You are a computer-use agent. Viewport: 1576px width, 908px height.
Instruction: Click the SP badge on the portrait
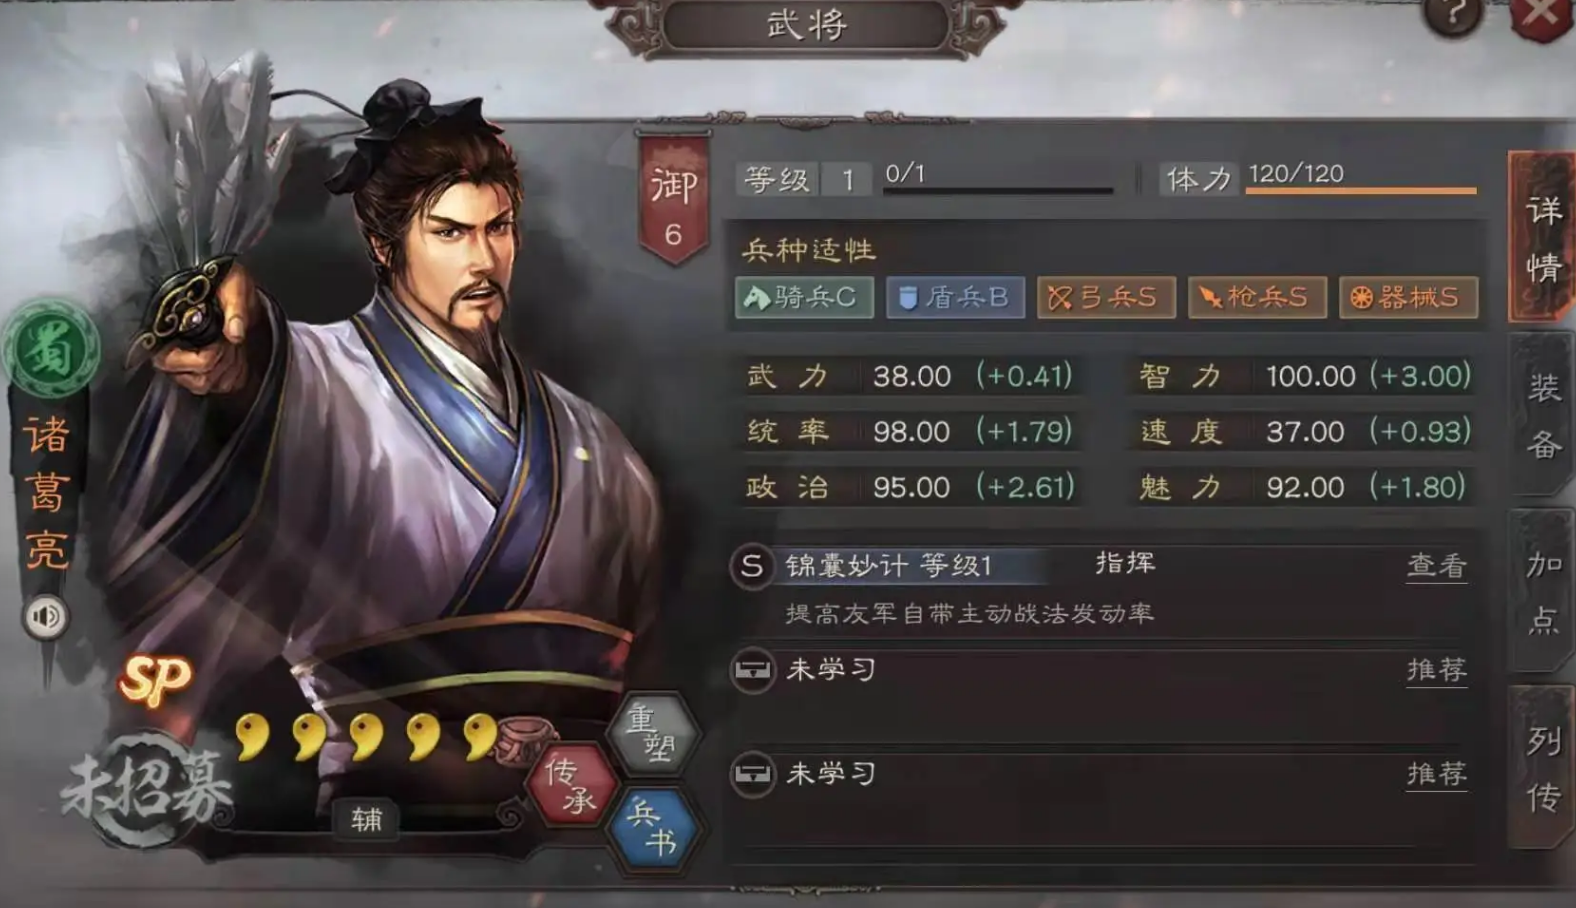(x=155, y=680)
